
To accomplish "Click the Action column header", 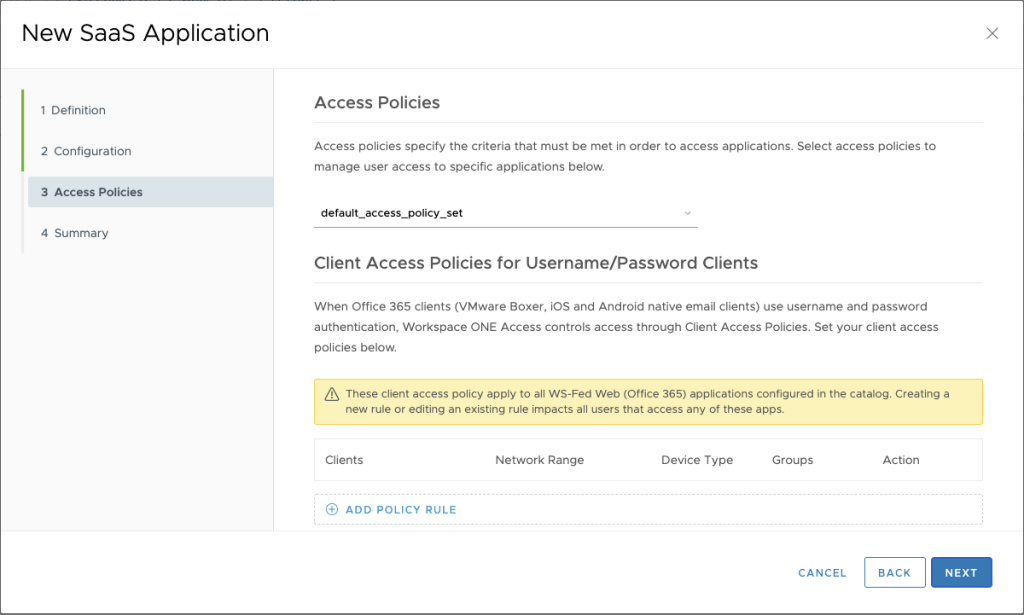I will point(900,460).
